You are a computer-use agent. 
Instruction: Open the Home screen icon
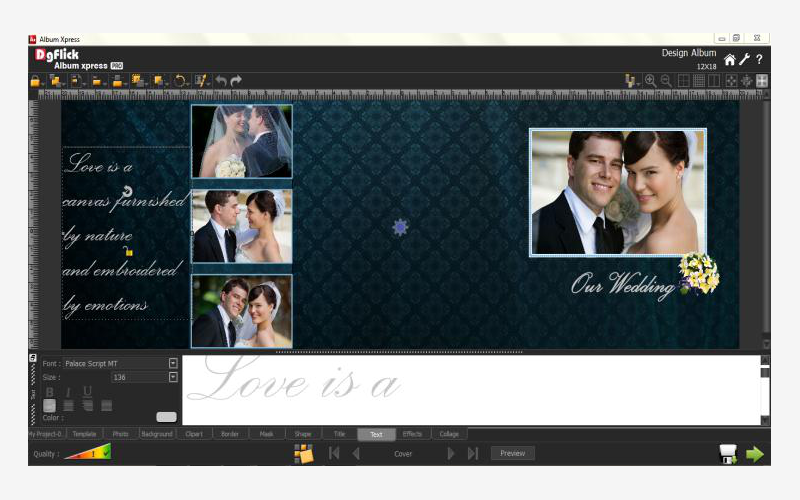730,60
